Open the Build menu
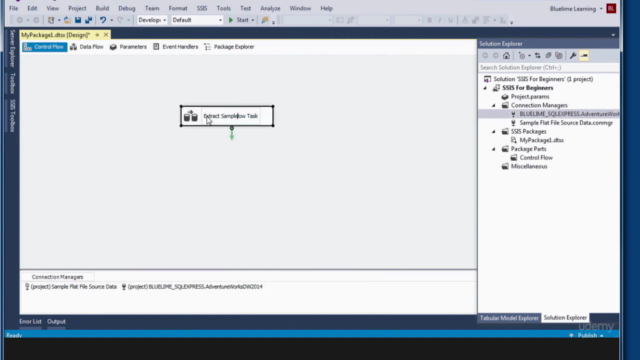Viewport: 640px width, 360px height. coord(102,8)
